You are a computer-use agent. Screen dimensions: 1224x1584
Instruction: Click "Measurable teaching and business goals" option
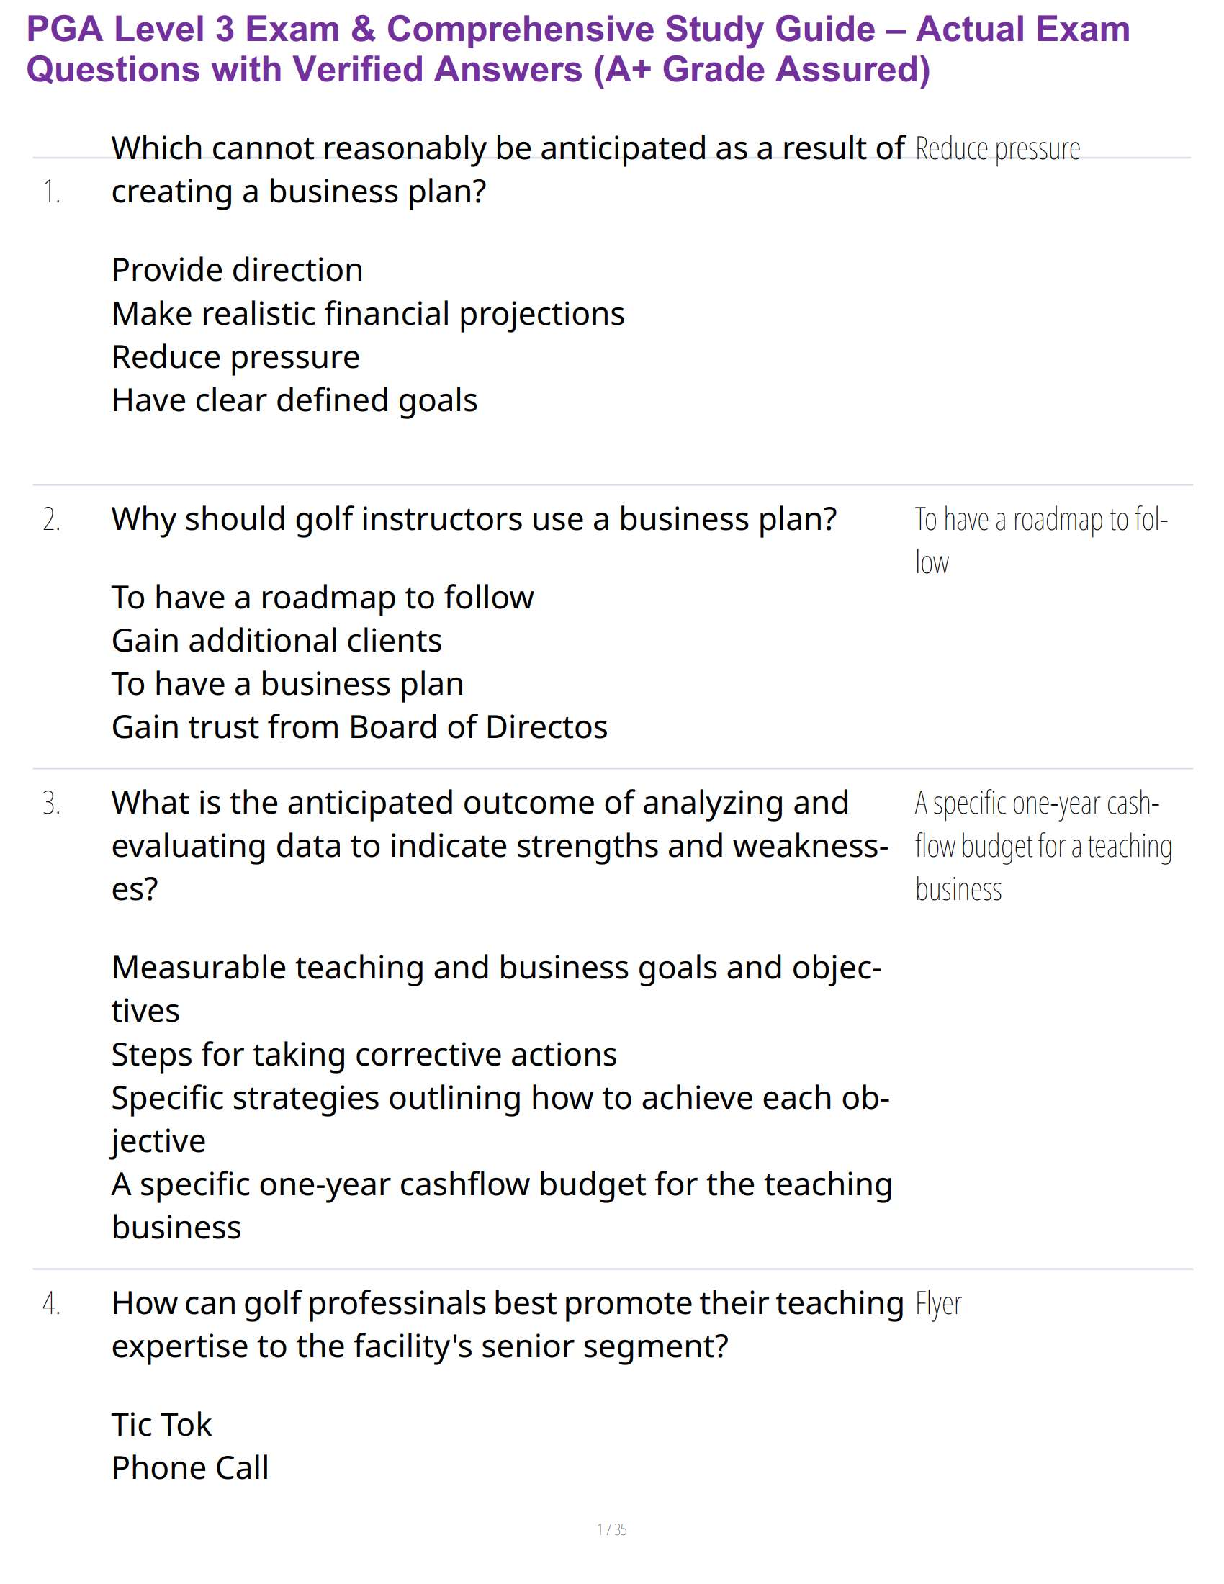tap(496, 968)
